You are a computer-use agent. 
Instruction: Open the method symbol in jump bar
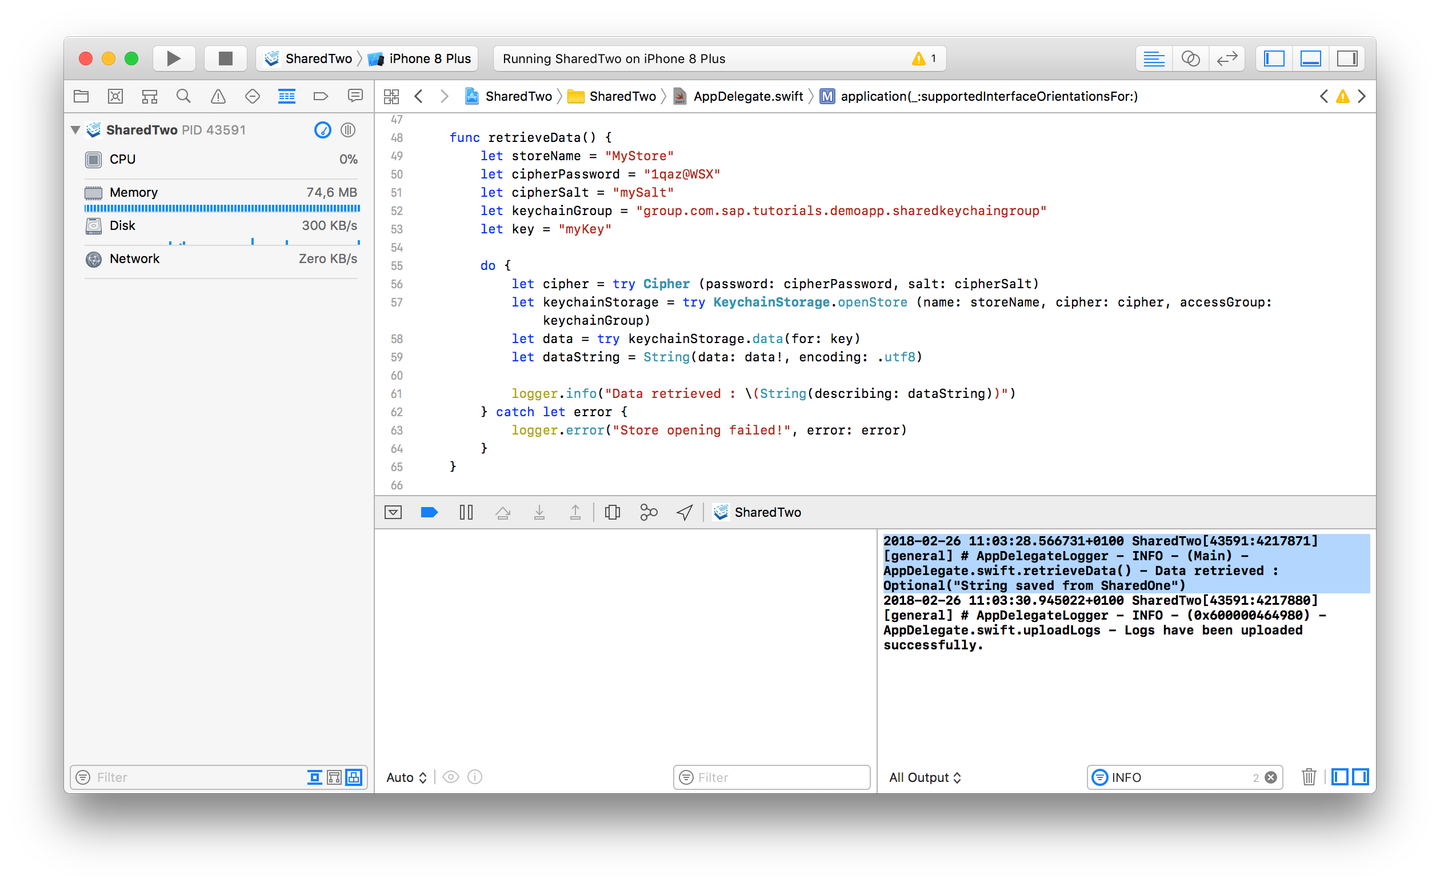pyautogui.click(x=978, y=96)
